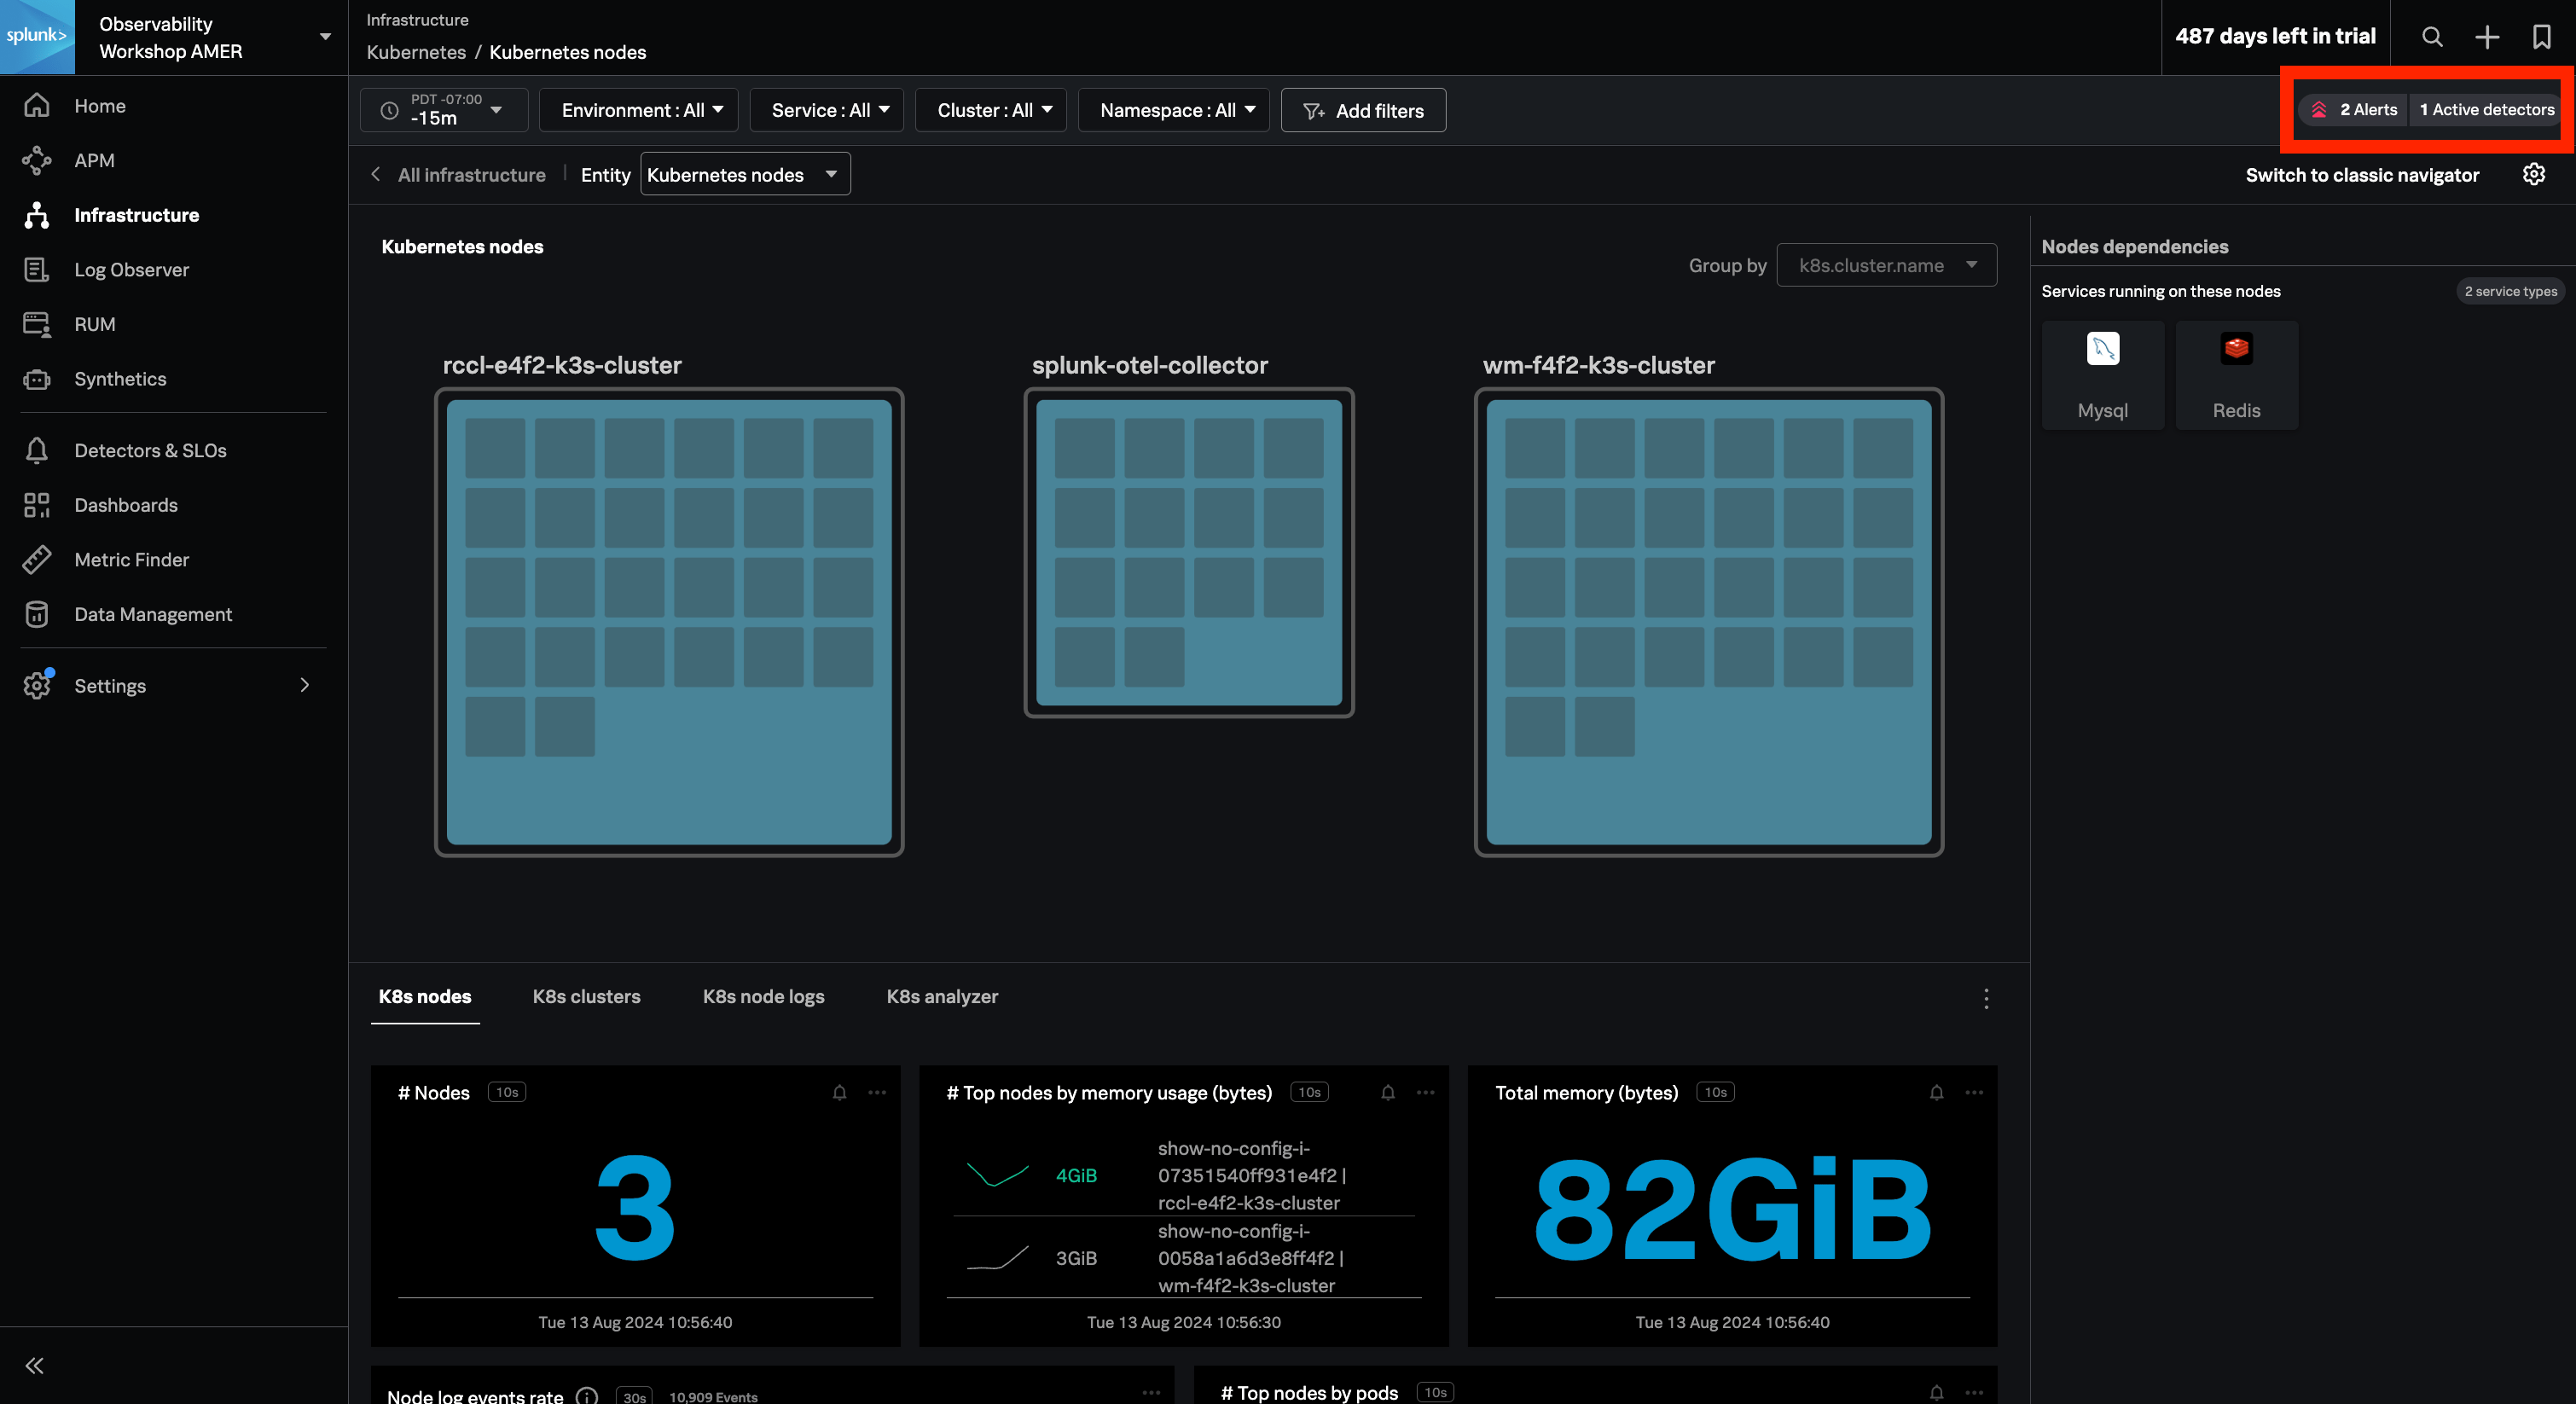The image size is (2576, 1404).
Task: Open the search magnifier icon
Action: 2432,37
